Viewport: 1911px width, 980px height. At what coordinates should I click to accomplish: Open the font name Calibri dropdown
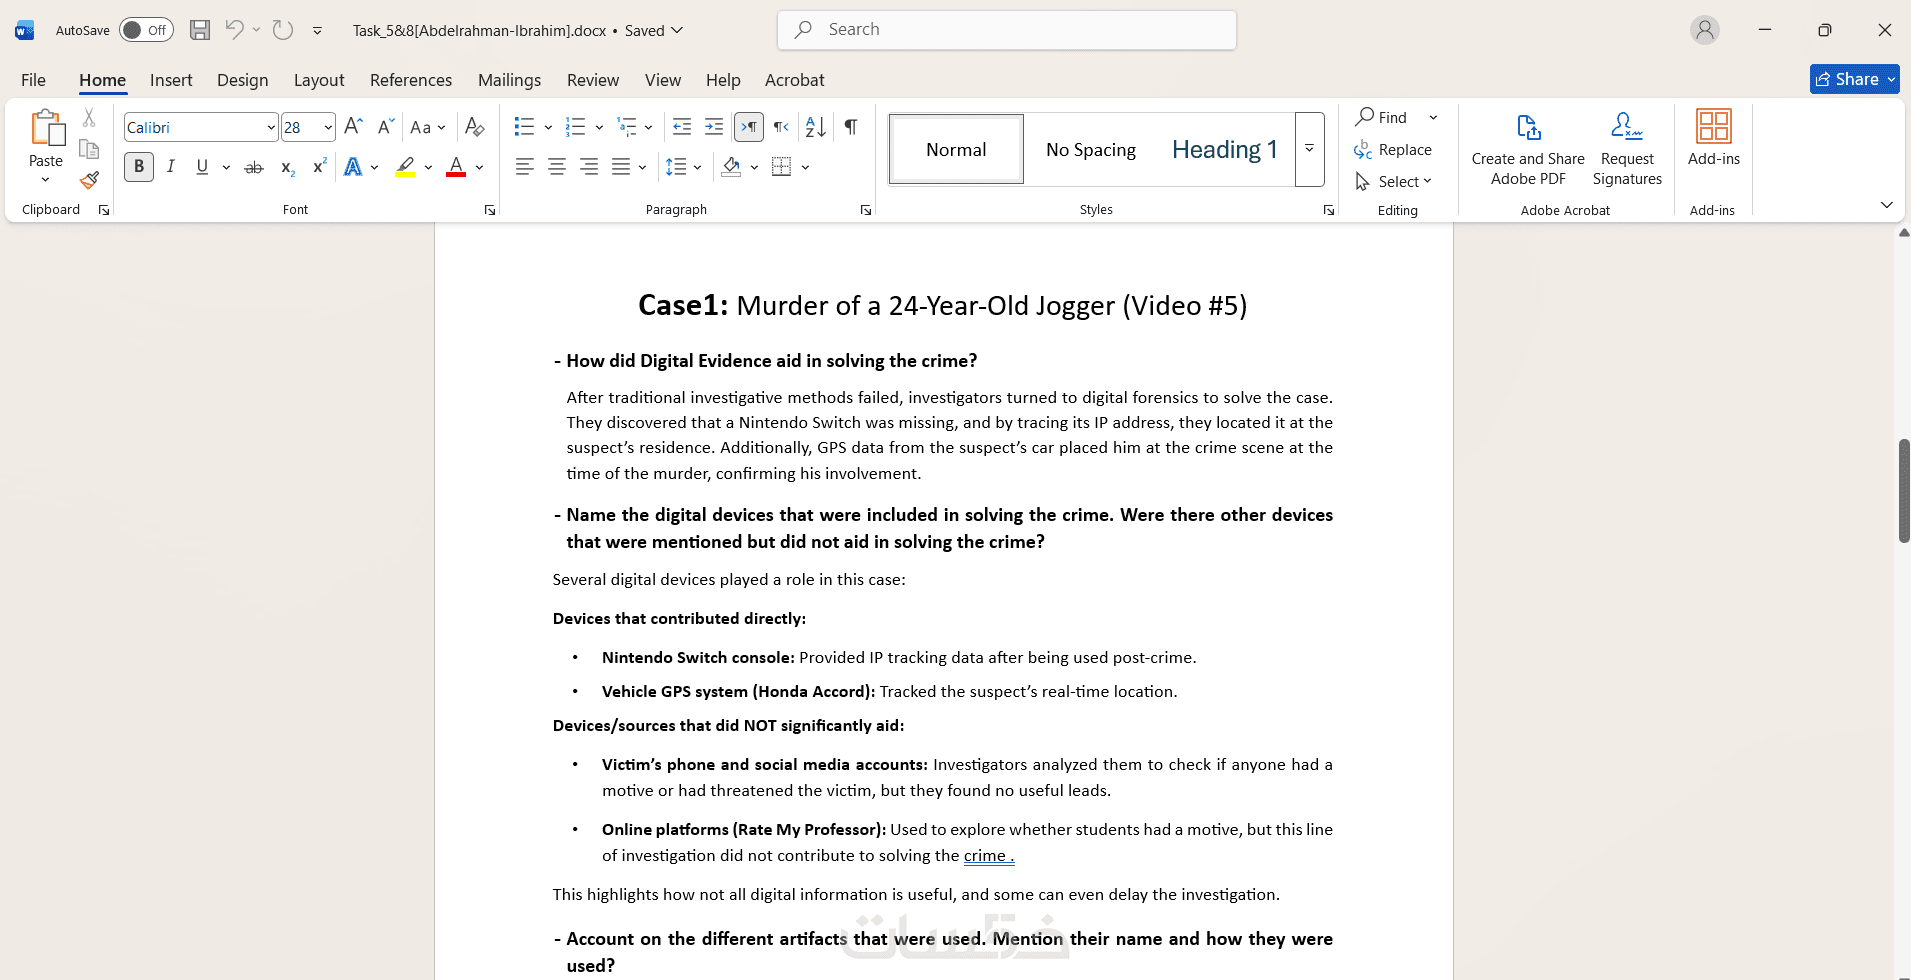[x=270, y=127]
